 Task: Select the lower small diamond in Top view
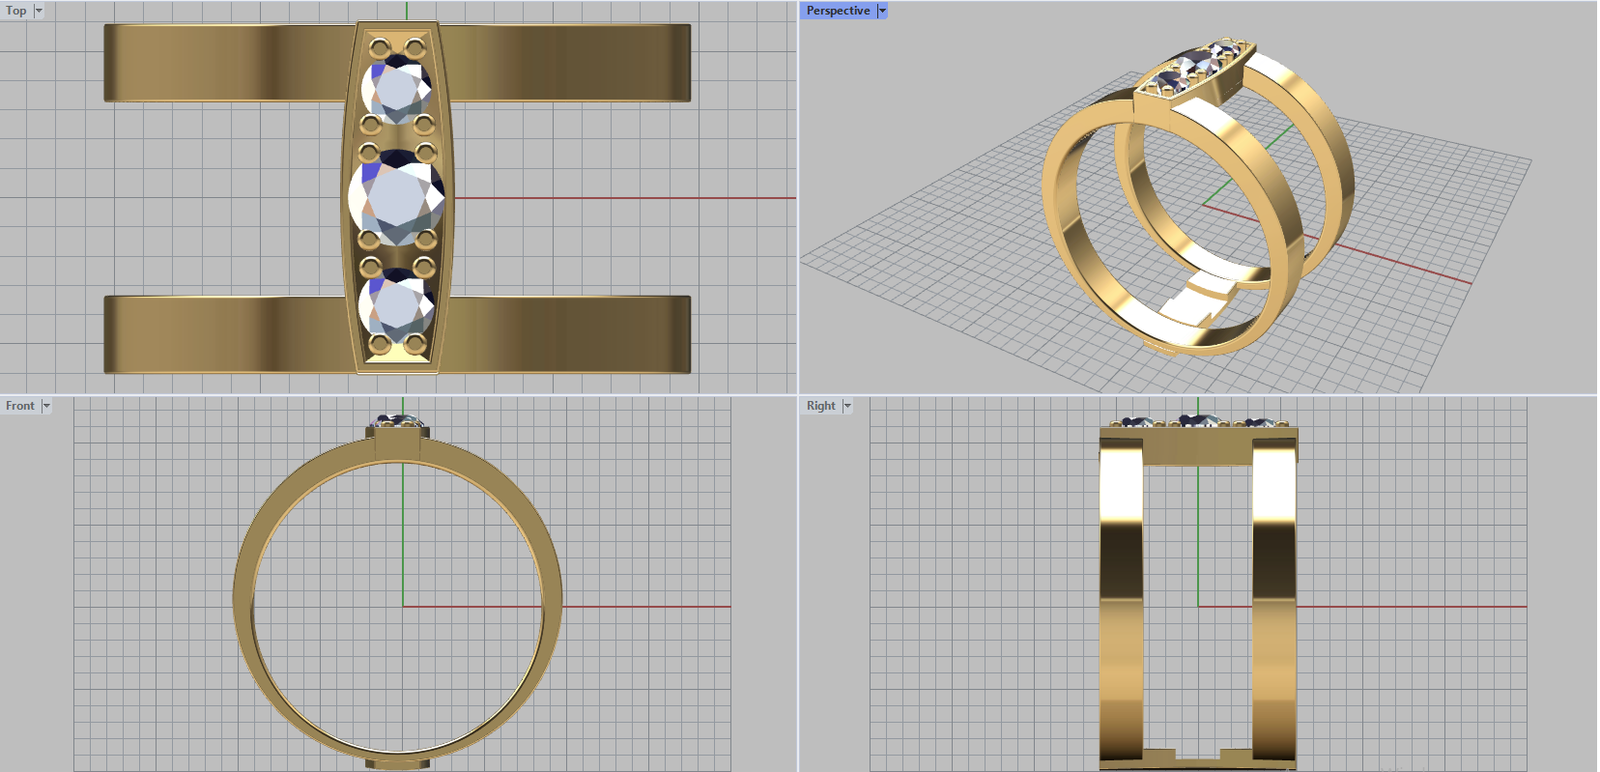(397, 306)
